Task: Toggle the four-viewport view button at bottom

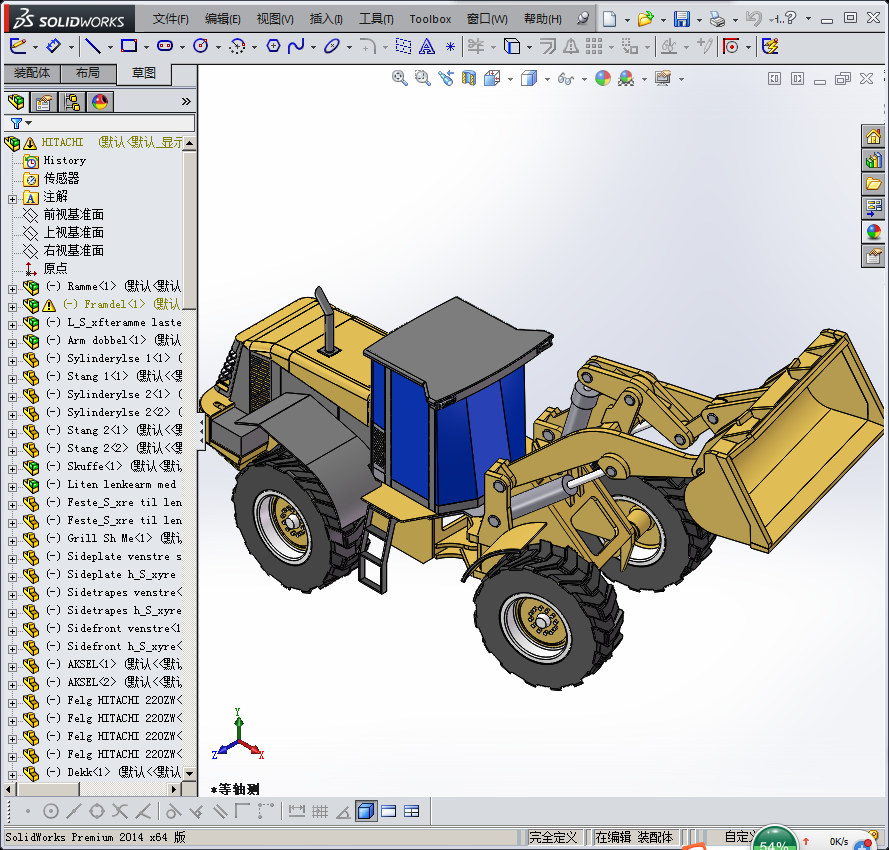Action: point(412,811)
